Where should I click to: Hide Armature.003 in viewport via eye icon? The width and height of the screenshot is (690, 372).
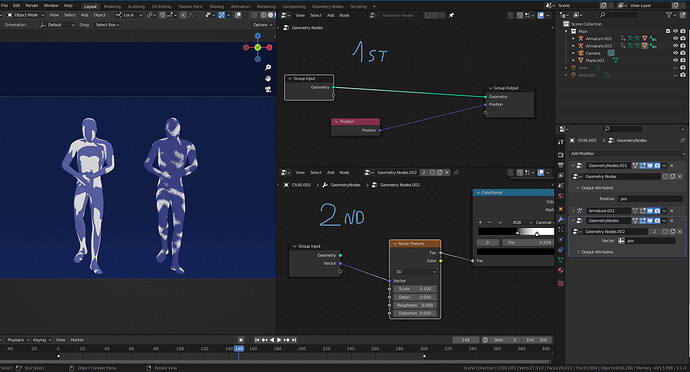675,46
